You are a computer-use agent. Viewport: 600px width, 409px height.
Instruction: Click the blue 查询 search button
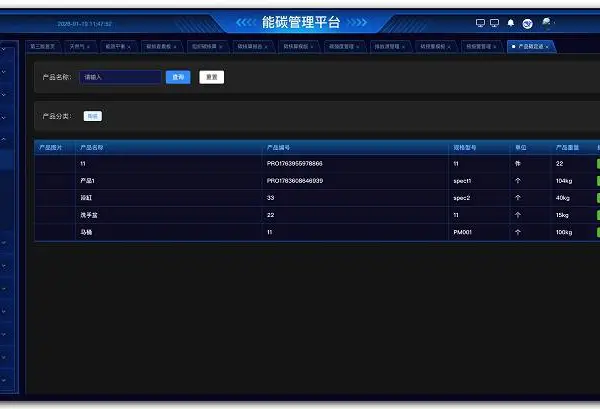(x=178, y=77)
